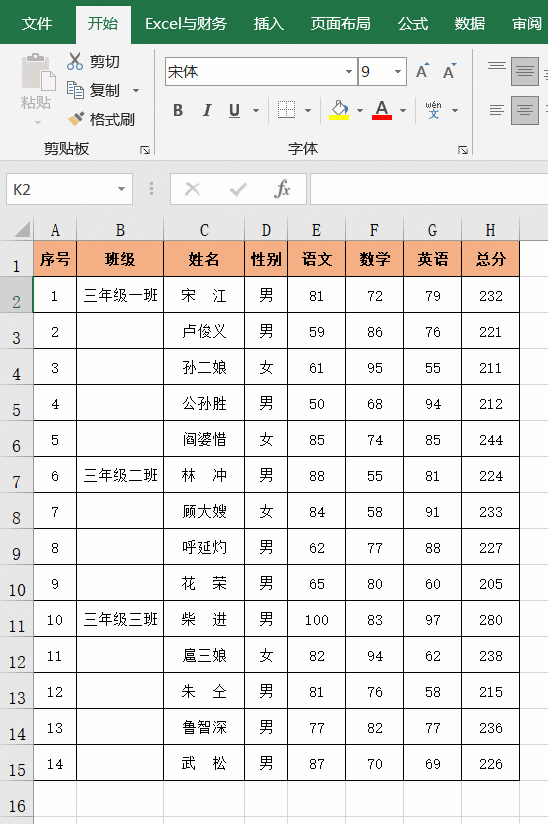Open the Insert Function fx dialog
Image resolution: width=548 pixels, height=824 pixels.
tap(282, 189)
